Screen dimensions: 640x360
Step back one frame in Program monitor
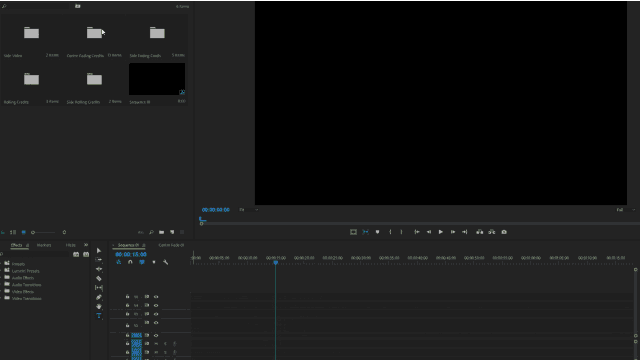(429, 232)
